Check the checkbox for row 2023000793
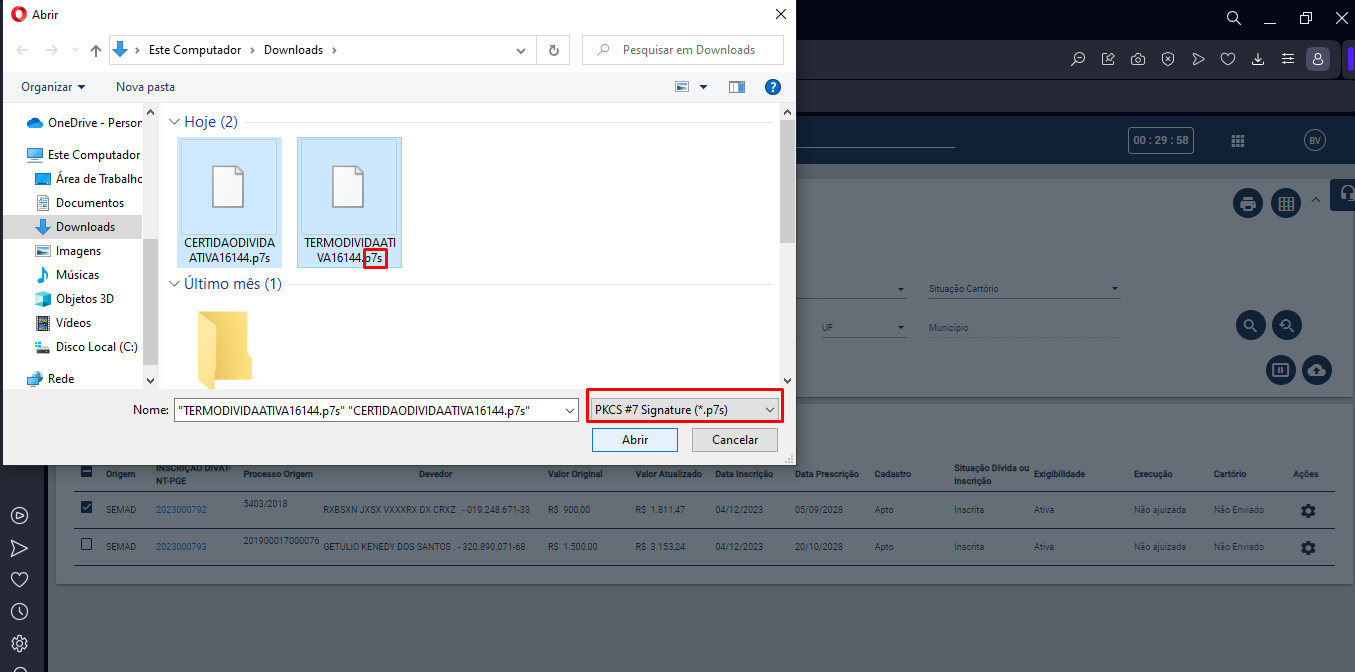The height and width of the screenshot is (672, 1355). click(x=86, y=544)
